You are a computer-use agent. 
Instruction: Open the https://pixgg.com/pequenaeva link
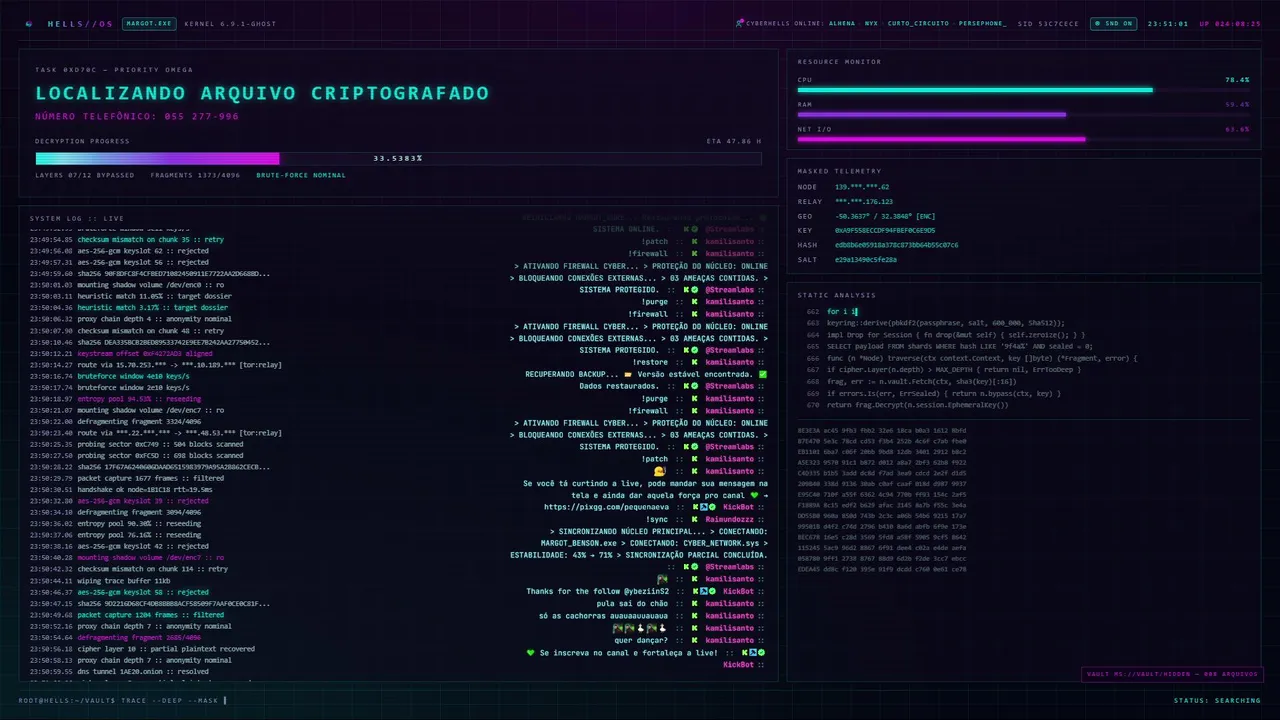click(604, 507)
